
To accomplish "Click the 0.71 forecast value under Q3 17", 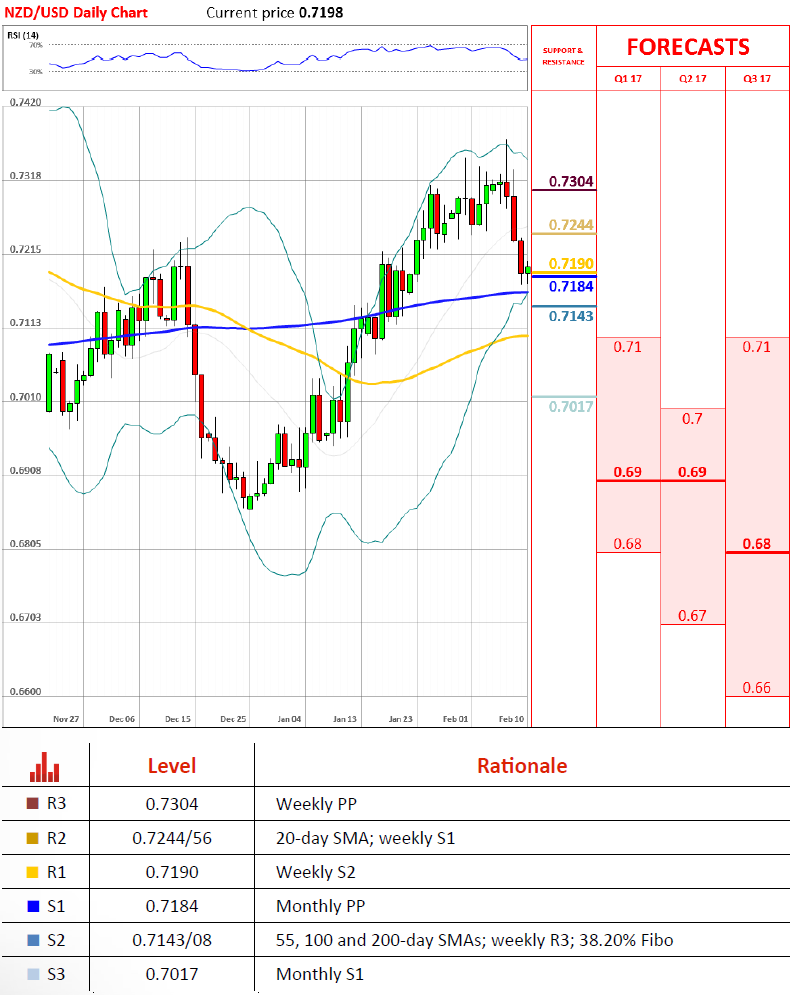I will 757,347.
